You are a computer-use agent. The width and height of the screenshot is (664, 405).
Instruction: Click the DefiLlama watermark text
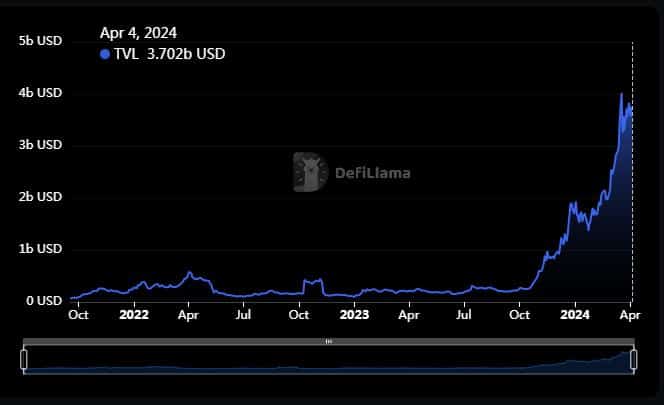pyautogui.click(x=373, y=173)
